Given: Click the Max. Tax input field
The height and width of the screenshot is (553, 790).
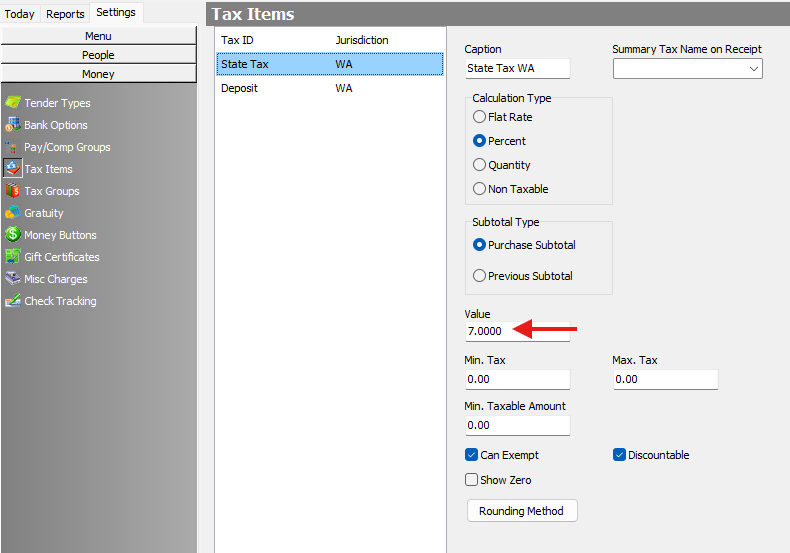Looking at the screenshot, I should click(666, 379).
